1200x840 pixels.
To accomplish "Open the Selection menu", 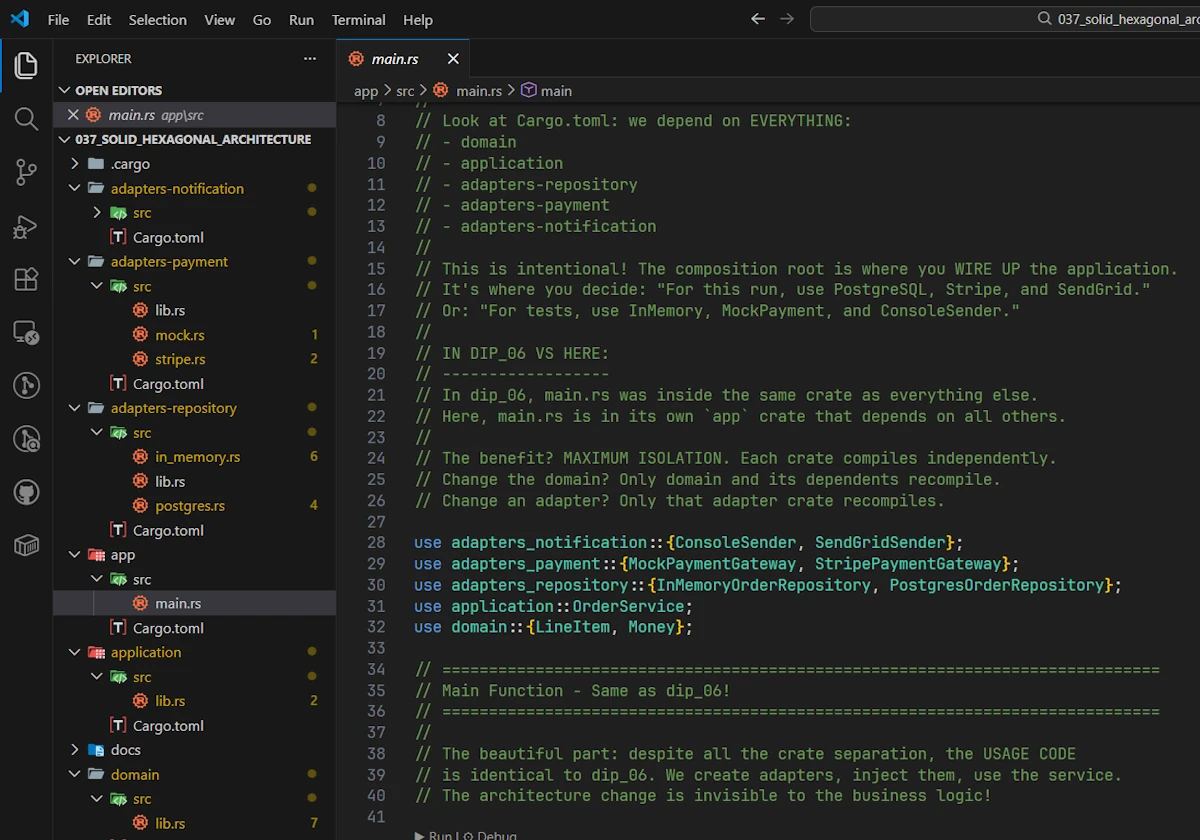I will point(157,20).
